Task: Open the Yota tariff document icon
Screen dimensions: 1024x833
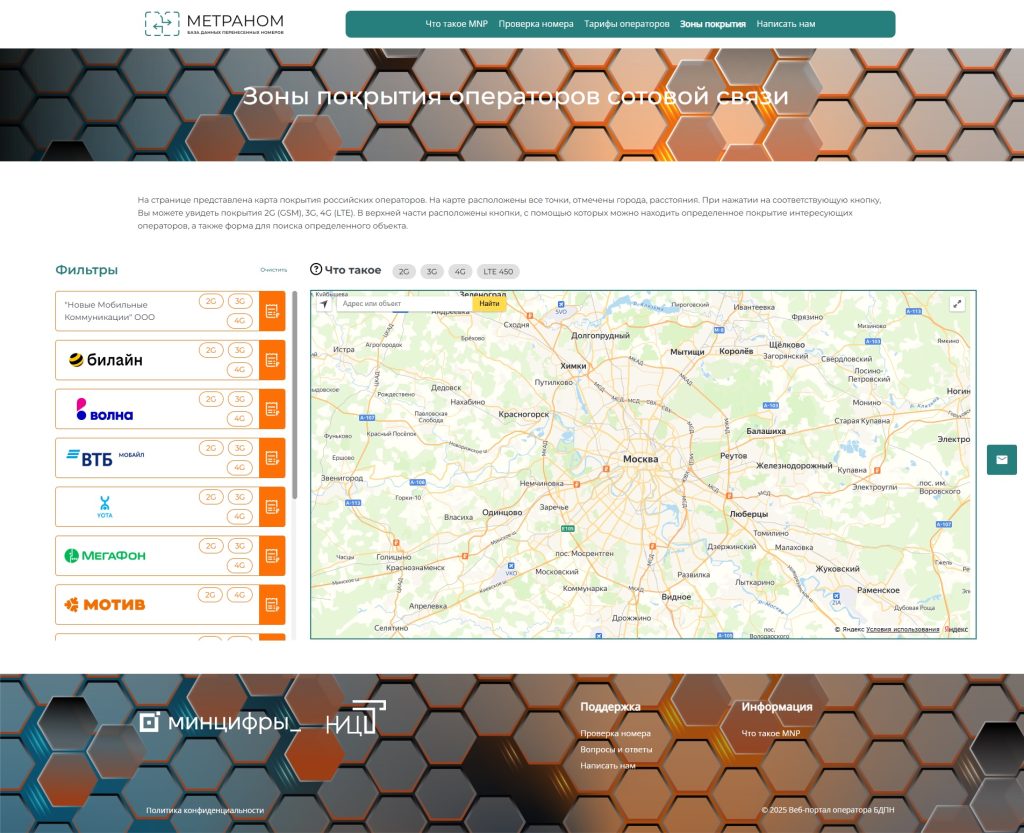Action: [x=272, y=507]
